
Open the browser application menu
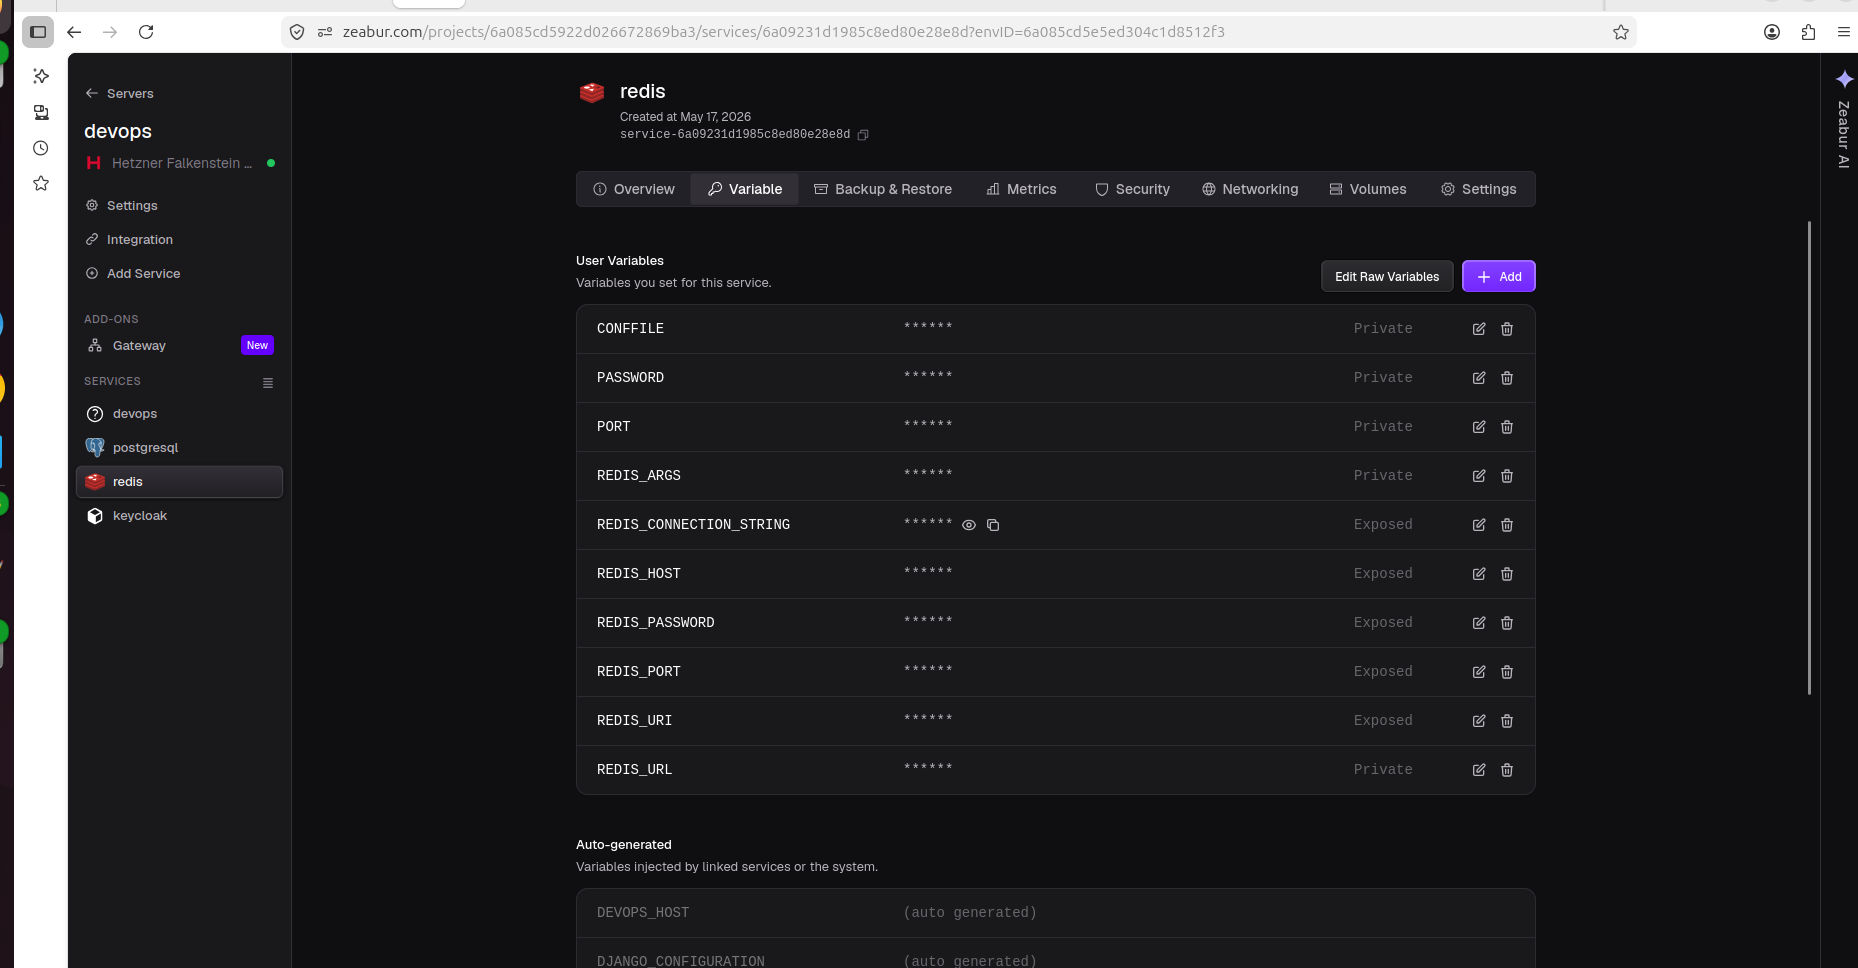pos(1844,32)
